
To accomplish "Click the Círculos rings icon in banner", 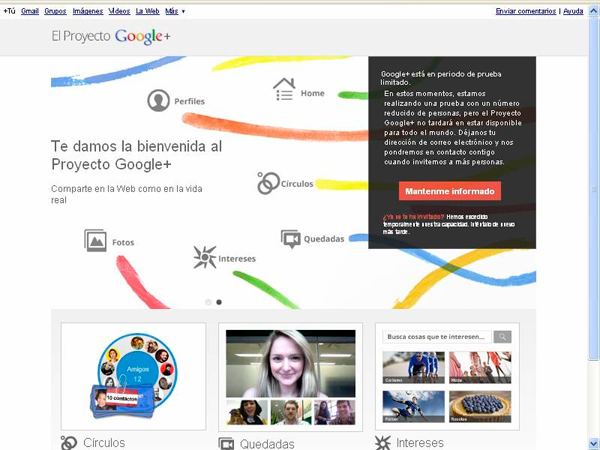I will click(268, 183).
